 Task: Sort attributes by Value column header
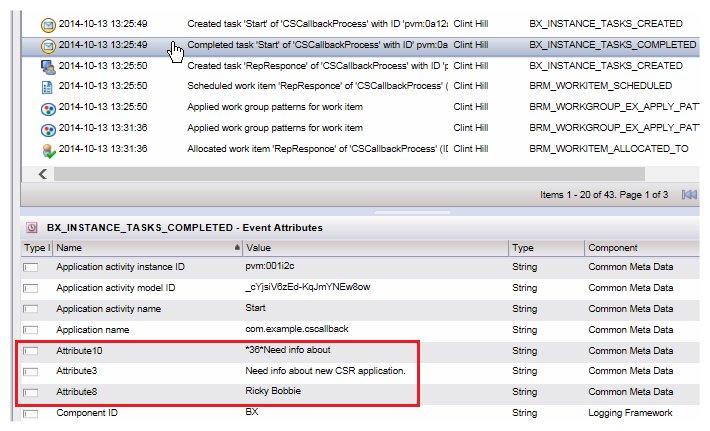click(x=370, y=247)
